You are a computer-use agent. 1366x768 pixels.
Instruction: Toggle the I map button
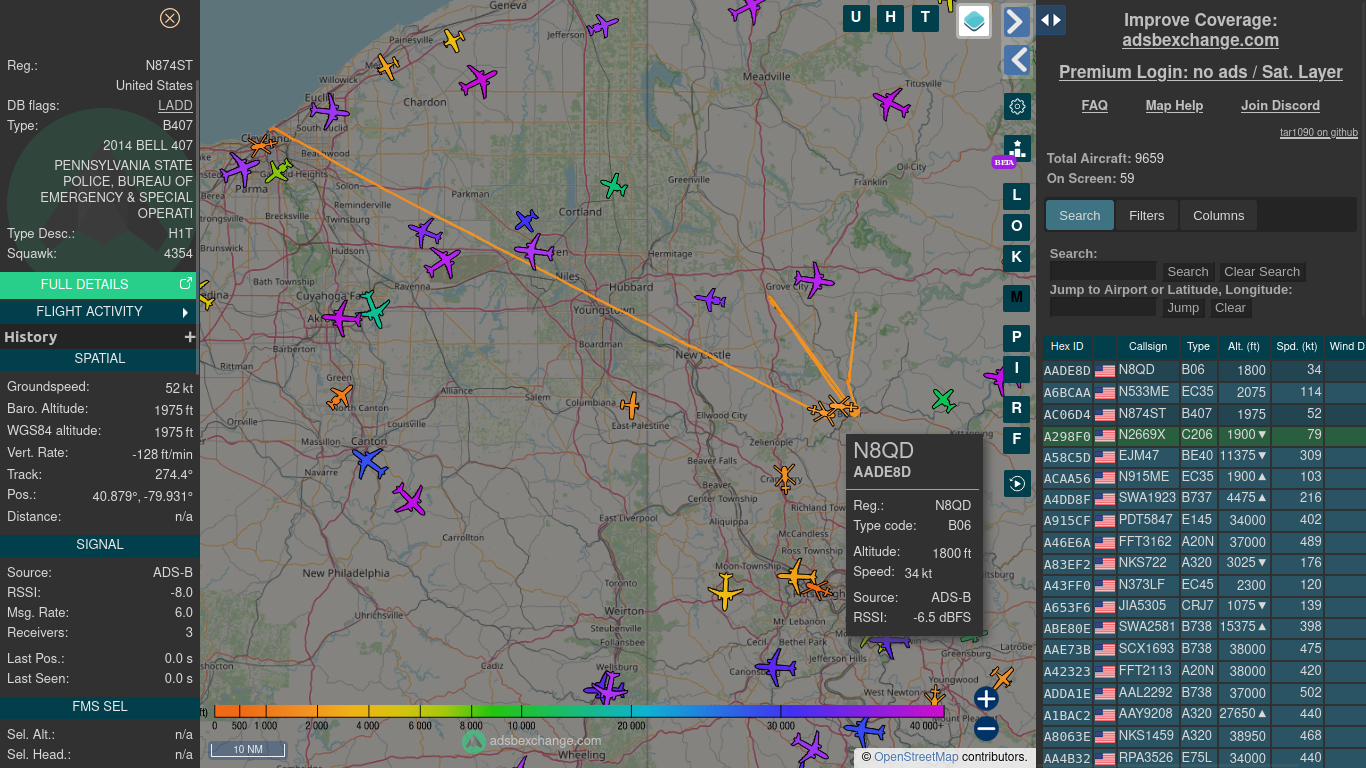pyautogui.click(x=1017, y=369)
